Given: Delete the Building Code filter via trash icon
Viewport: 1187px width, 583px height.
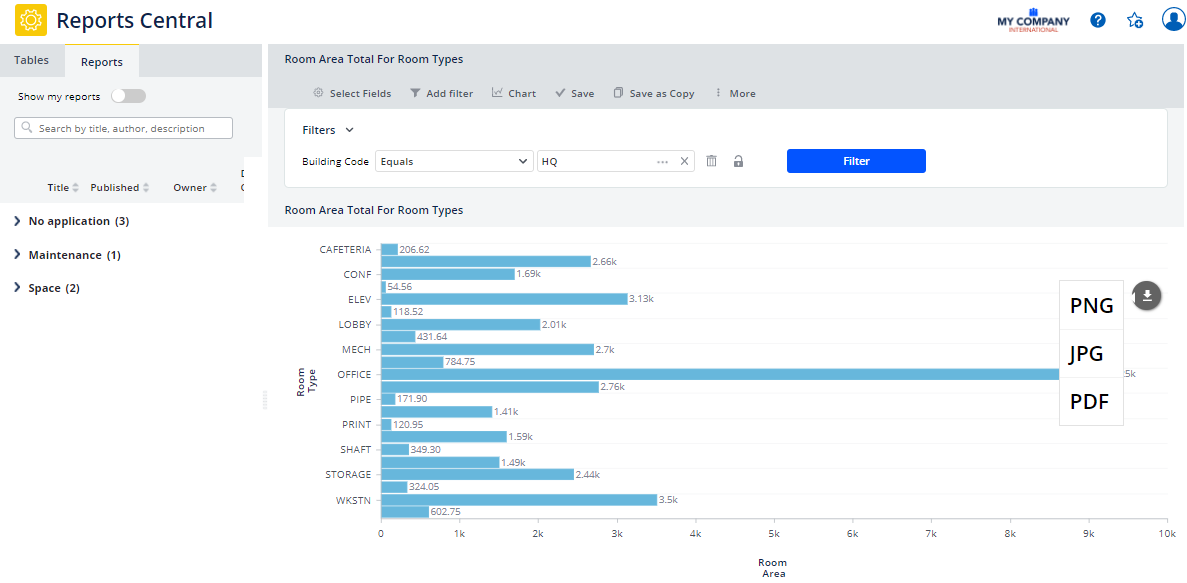Looking at the screenshot, I should [x=712, y=161].
